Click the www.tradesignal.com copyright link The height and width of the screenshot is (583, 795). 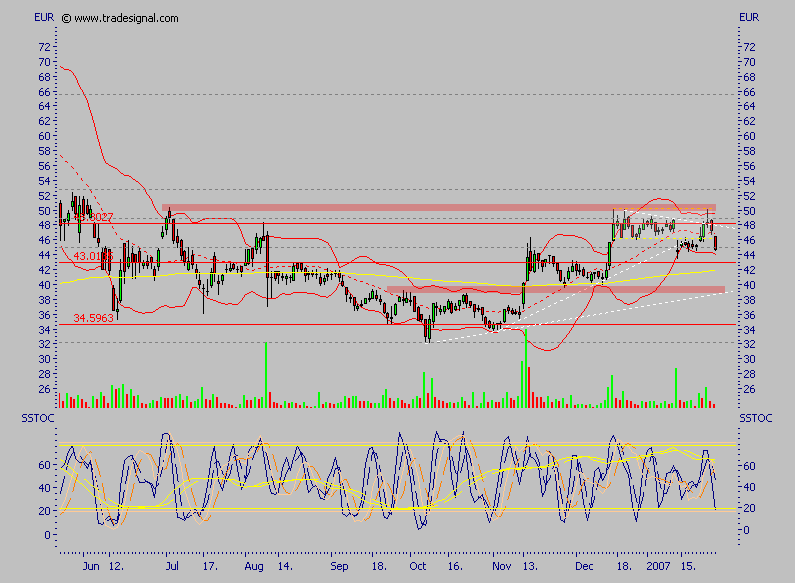pos(126,18)
